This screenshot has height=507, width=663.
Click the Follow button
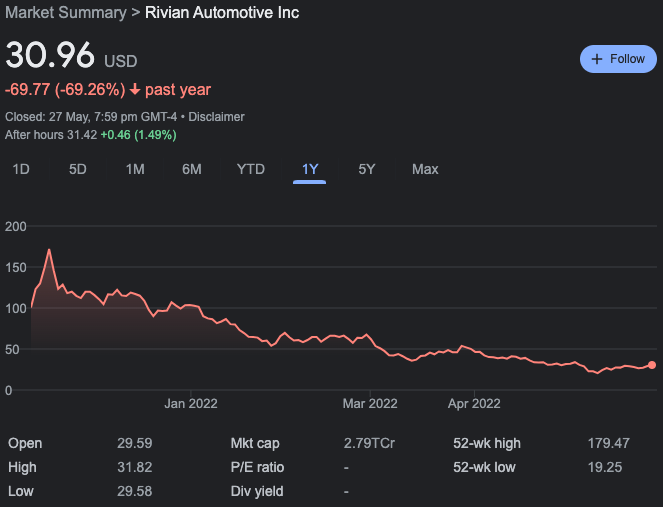click(618, 59)
